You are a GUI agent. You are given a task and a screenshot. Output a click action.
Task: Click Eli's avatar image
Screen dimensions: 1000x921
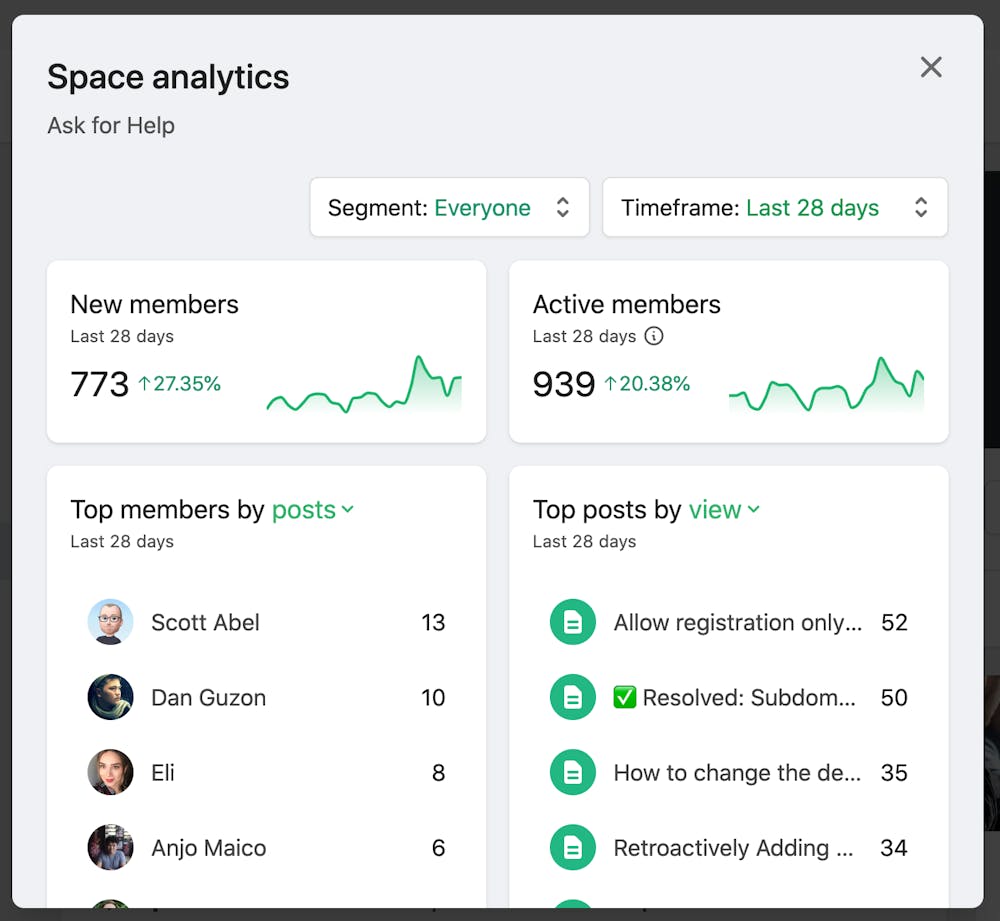tap(110, 772)
